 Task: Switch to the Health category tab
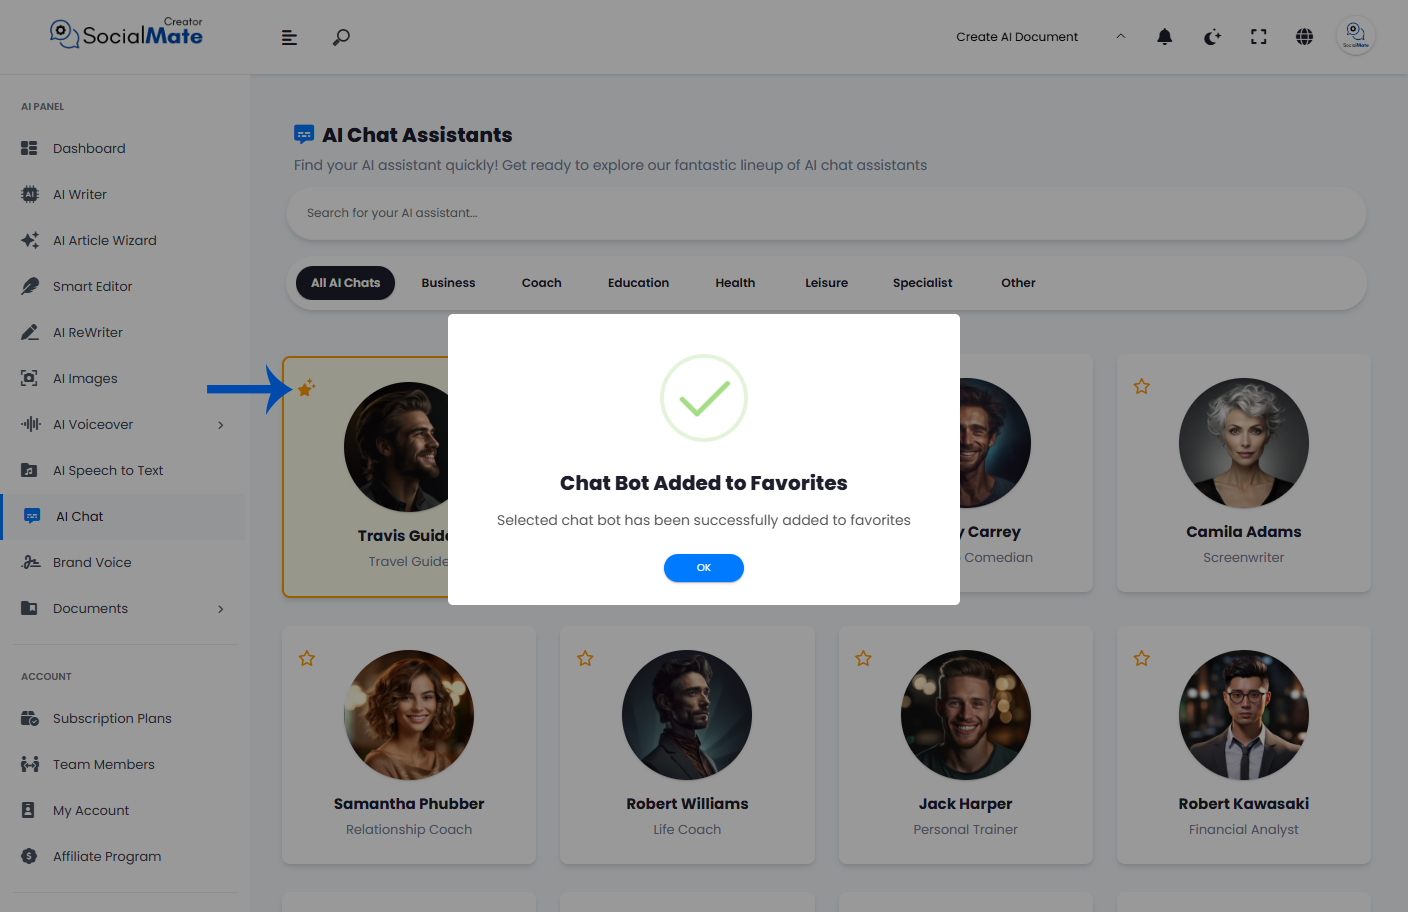point(735,283)
